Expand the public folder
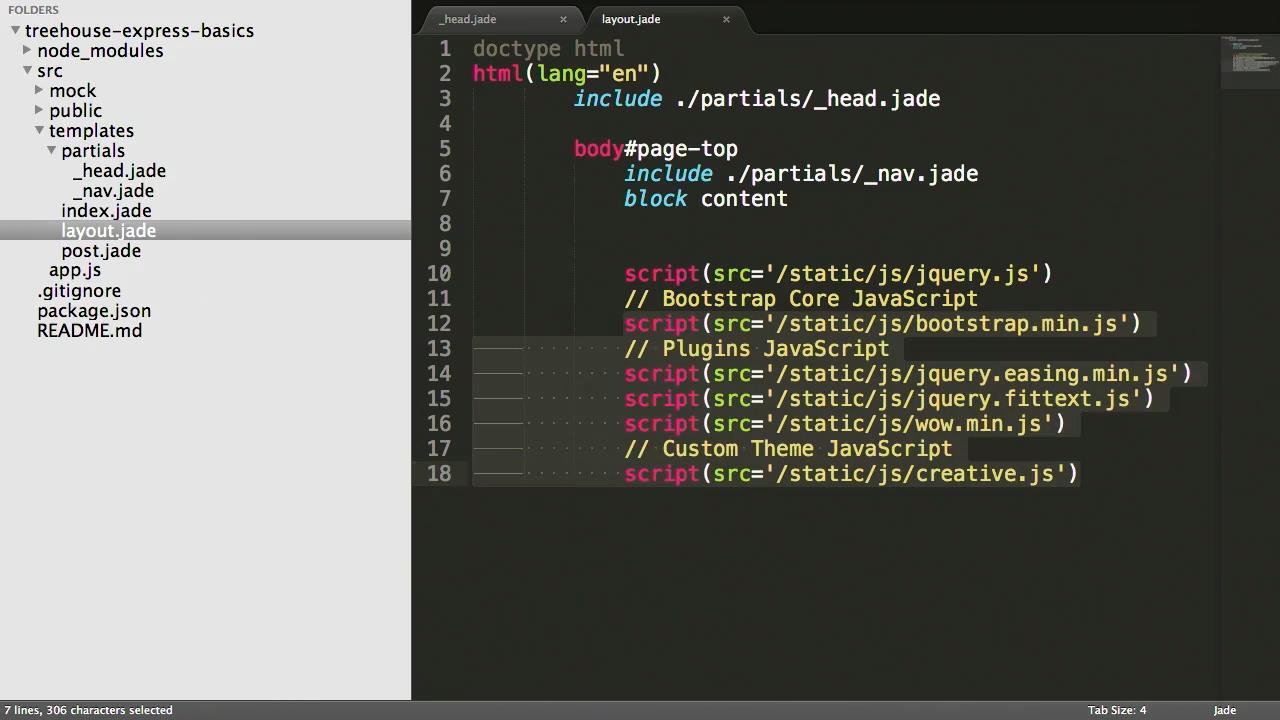The image size is (1280, 720). pyautogui.click(x=40, y=110)
